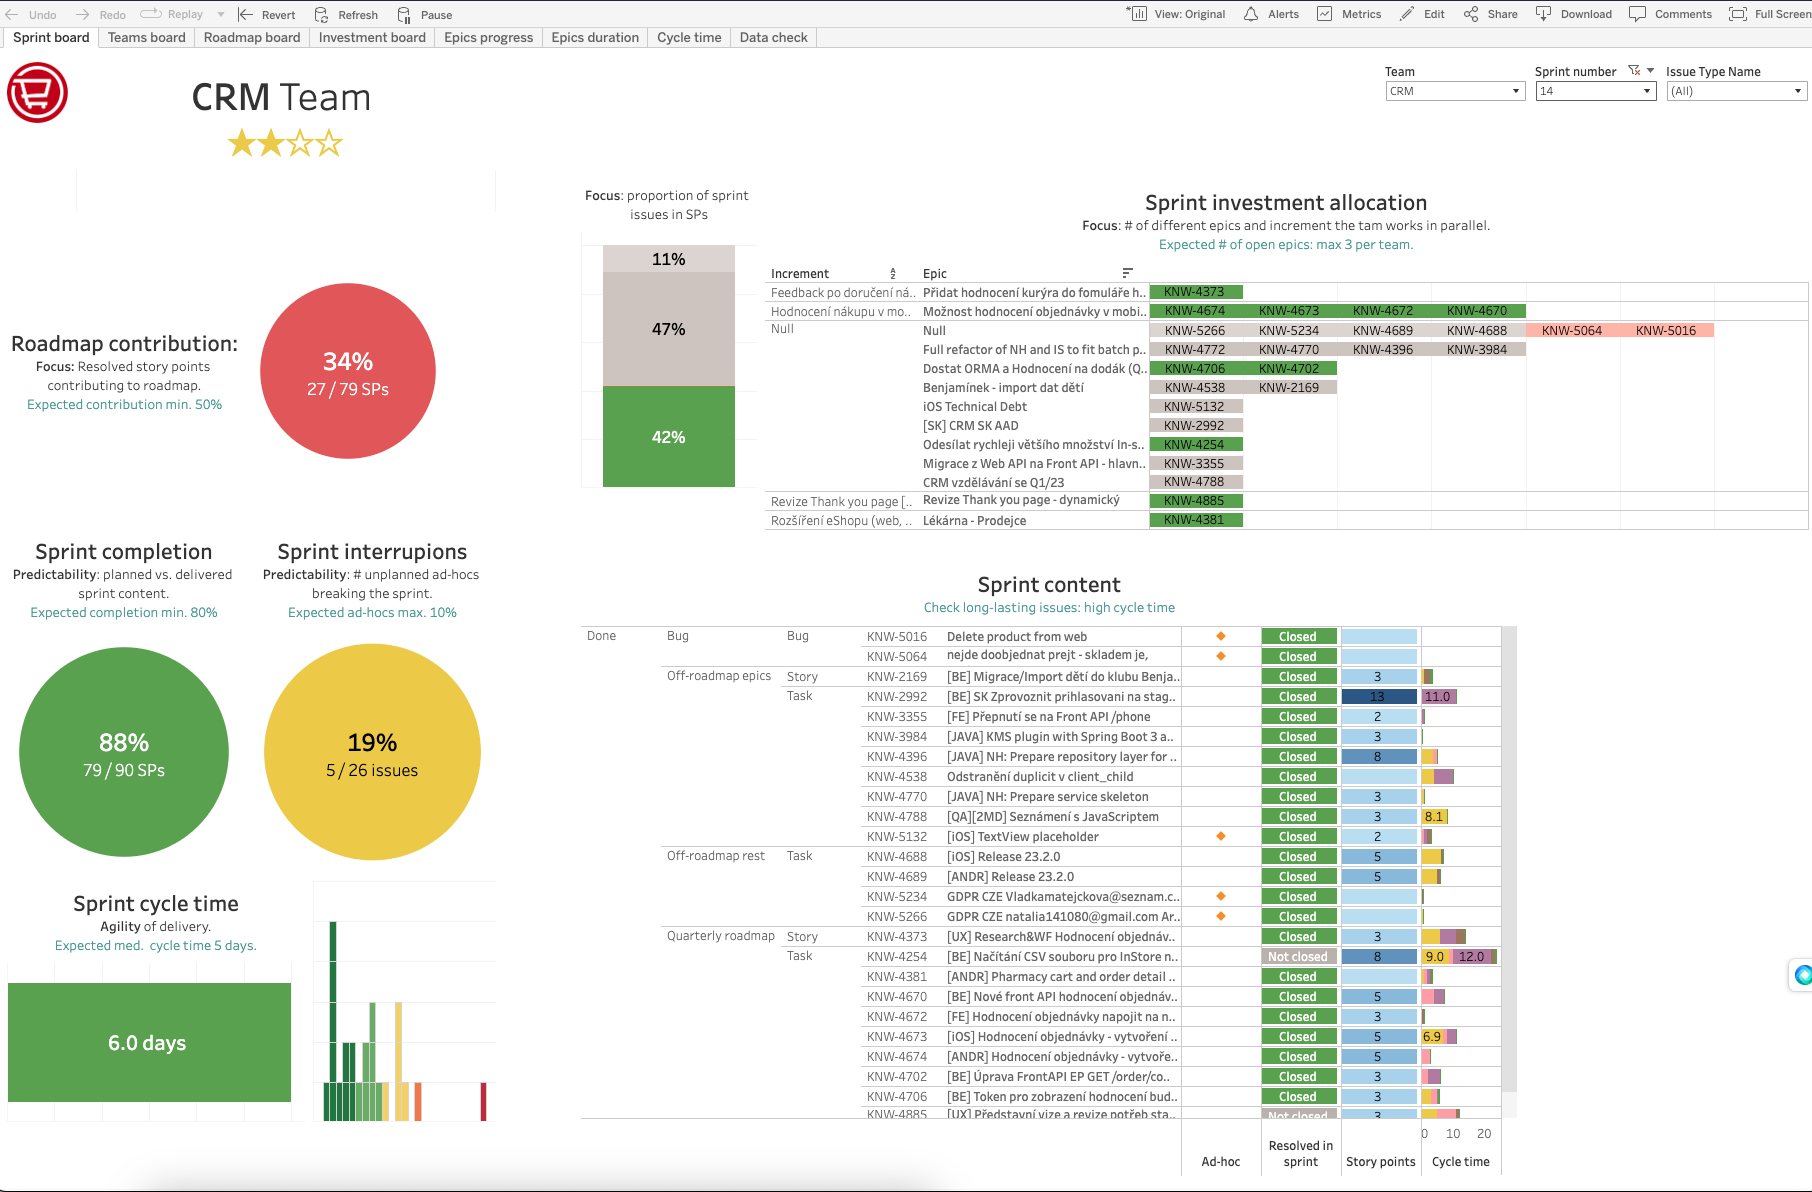This screenshot has height=1192, width=1812.
Task: Click the Pause updates icon
Action: click(x=404, y=14)
